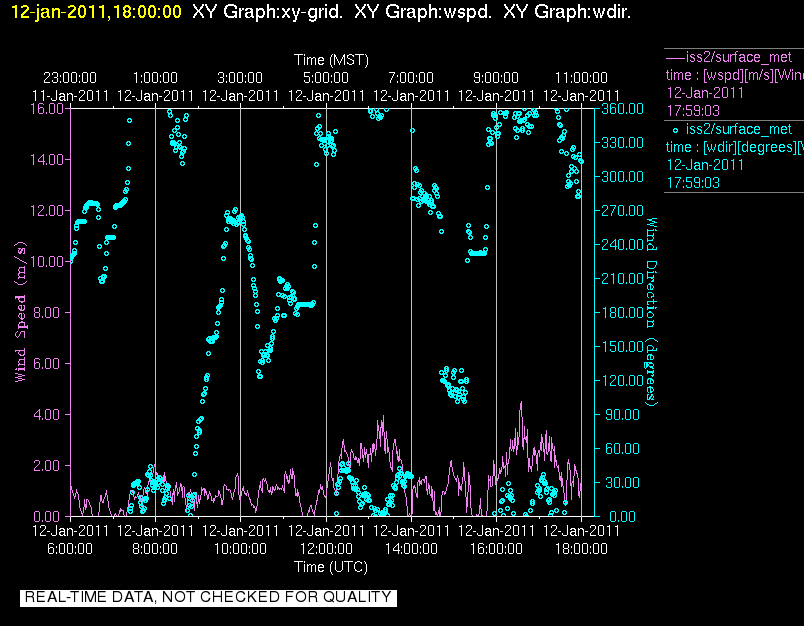Click the 16.00 wind speed tick label

coord(47,109)
